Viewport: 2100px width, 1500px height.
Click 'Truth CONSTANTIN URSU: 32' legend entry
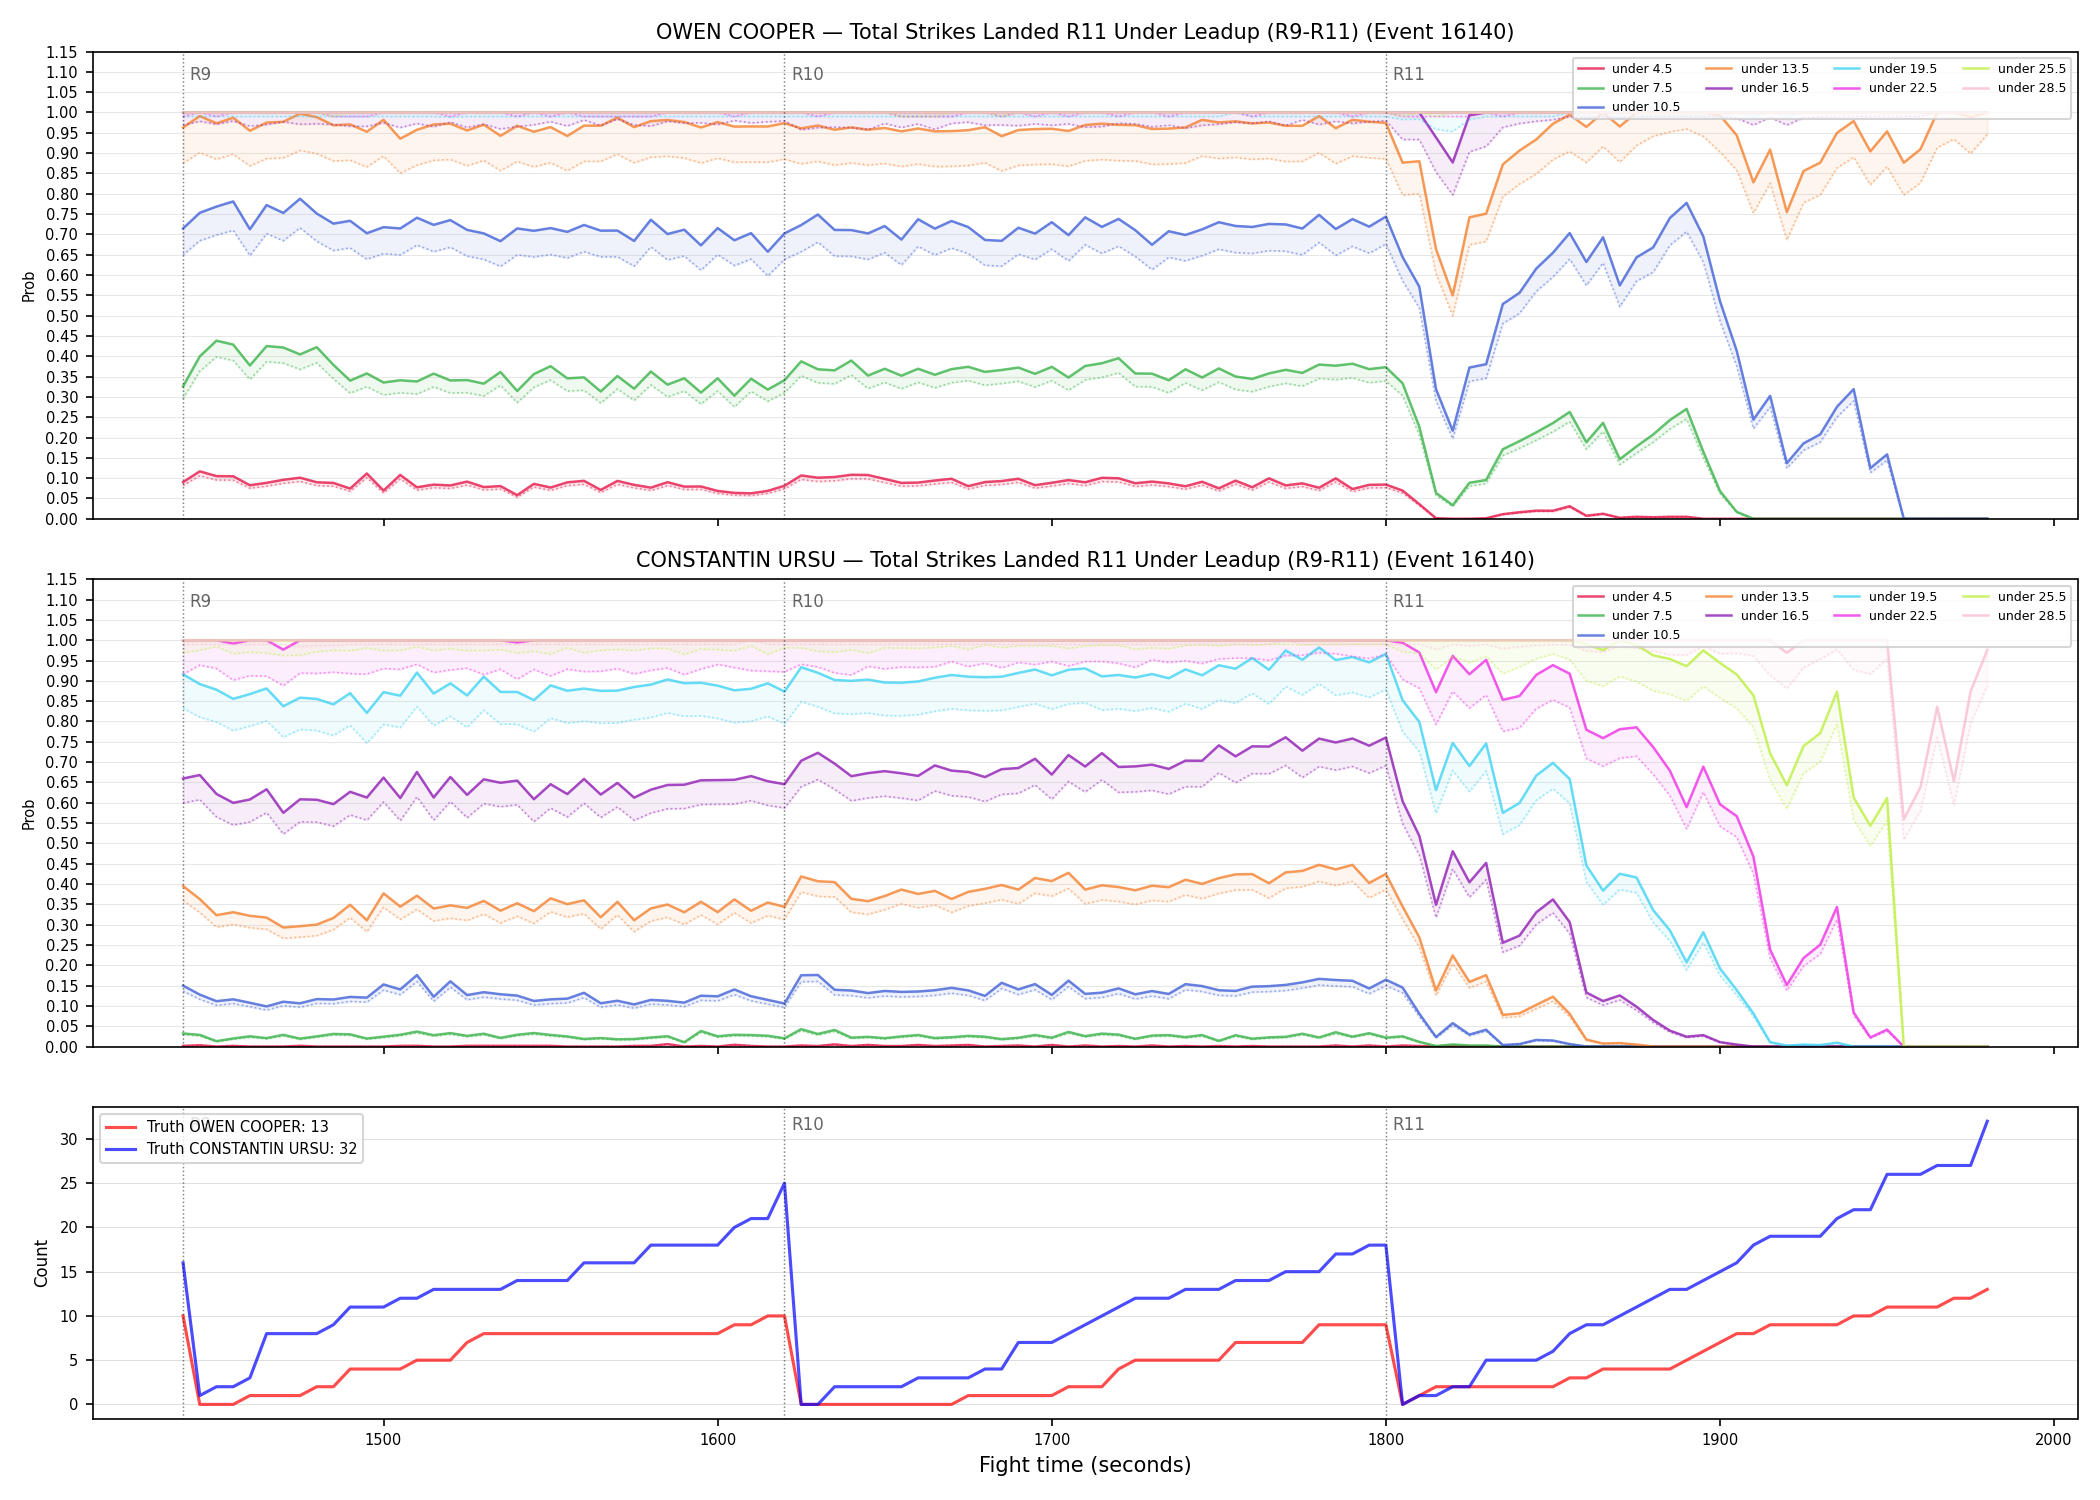click(230, 1149)
